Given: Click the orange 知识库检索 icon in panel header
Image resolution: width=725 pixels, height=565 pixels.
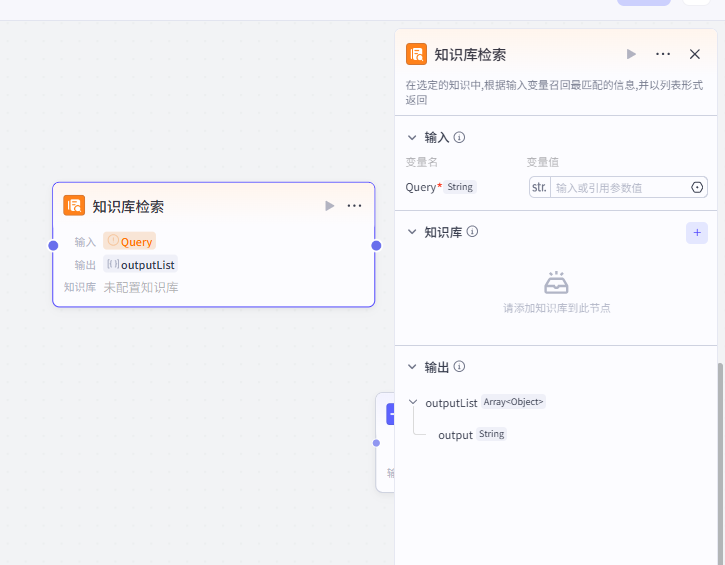Looking at the screenshot, I should (416, 54).
